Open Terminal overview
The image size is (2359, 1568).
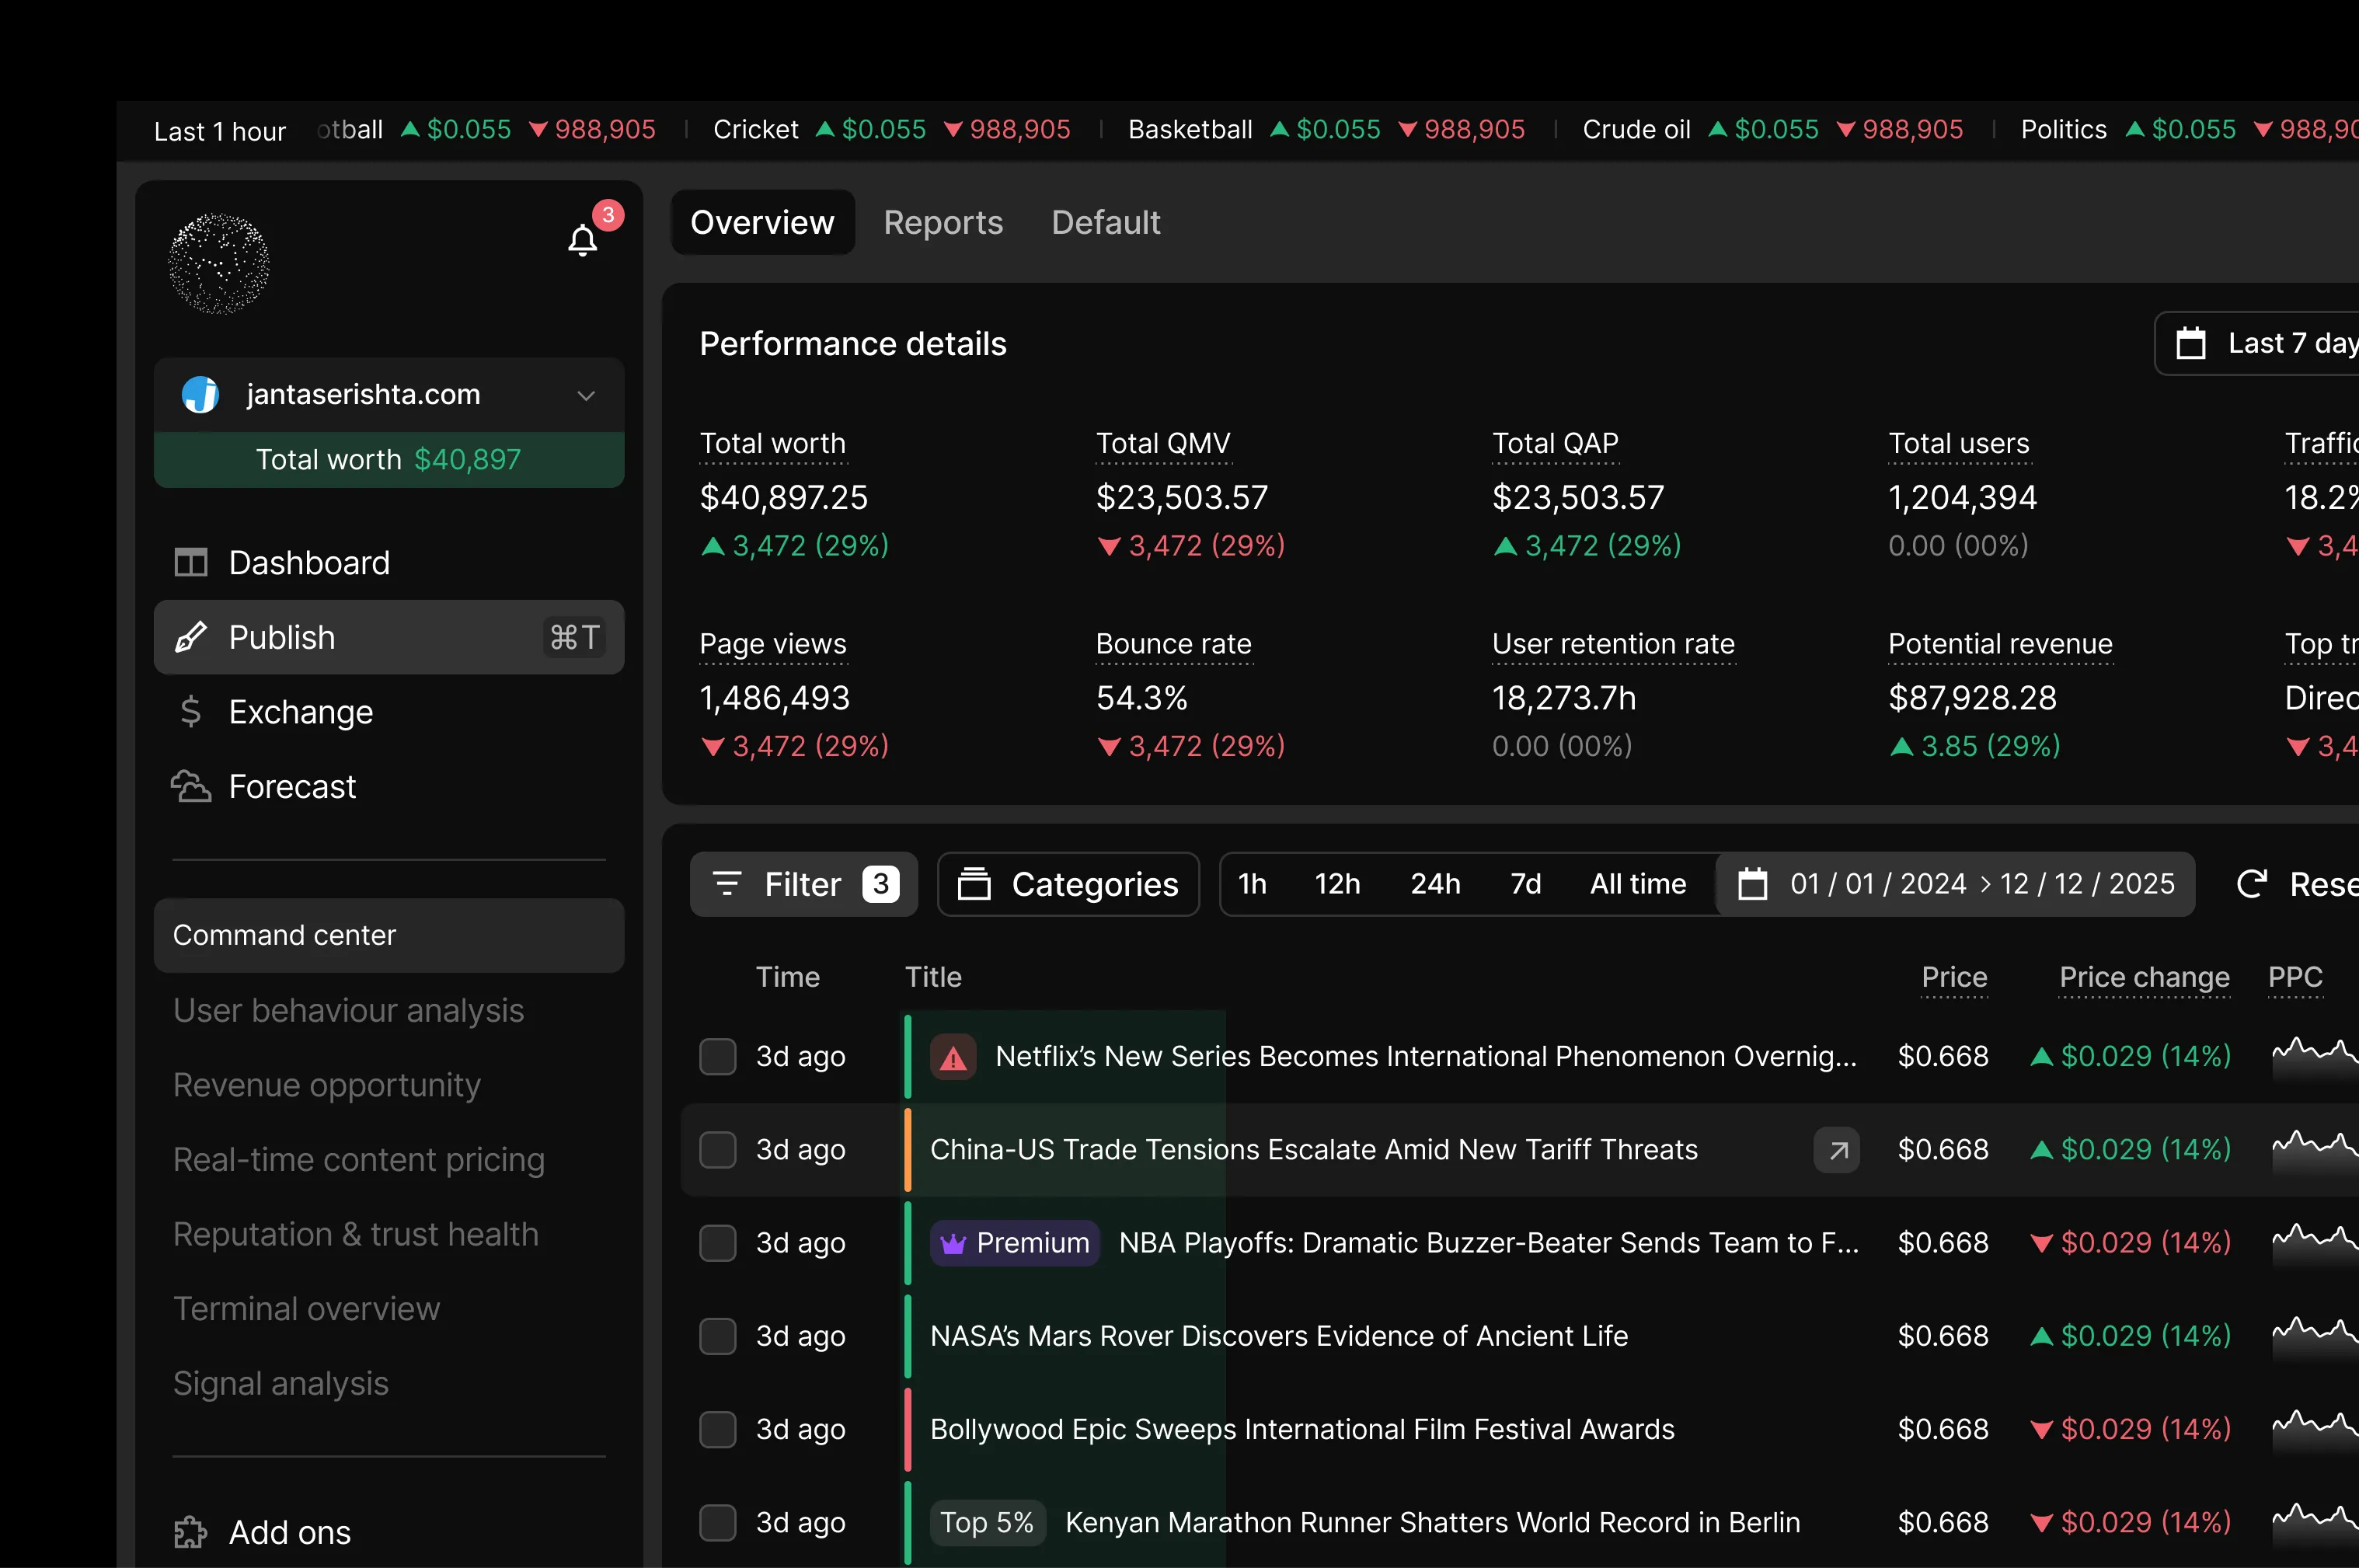[306, 1309]
